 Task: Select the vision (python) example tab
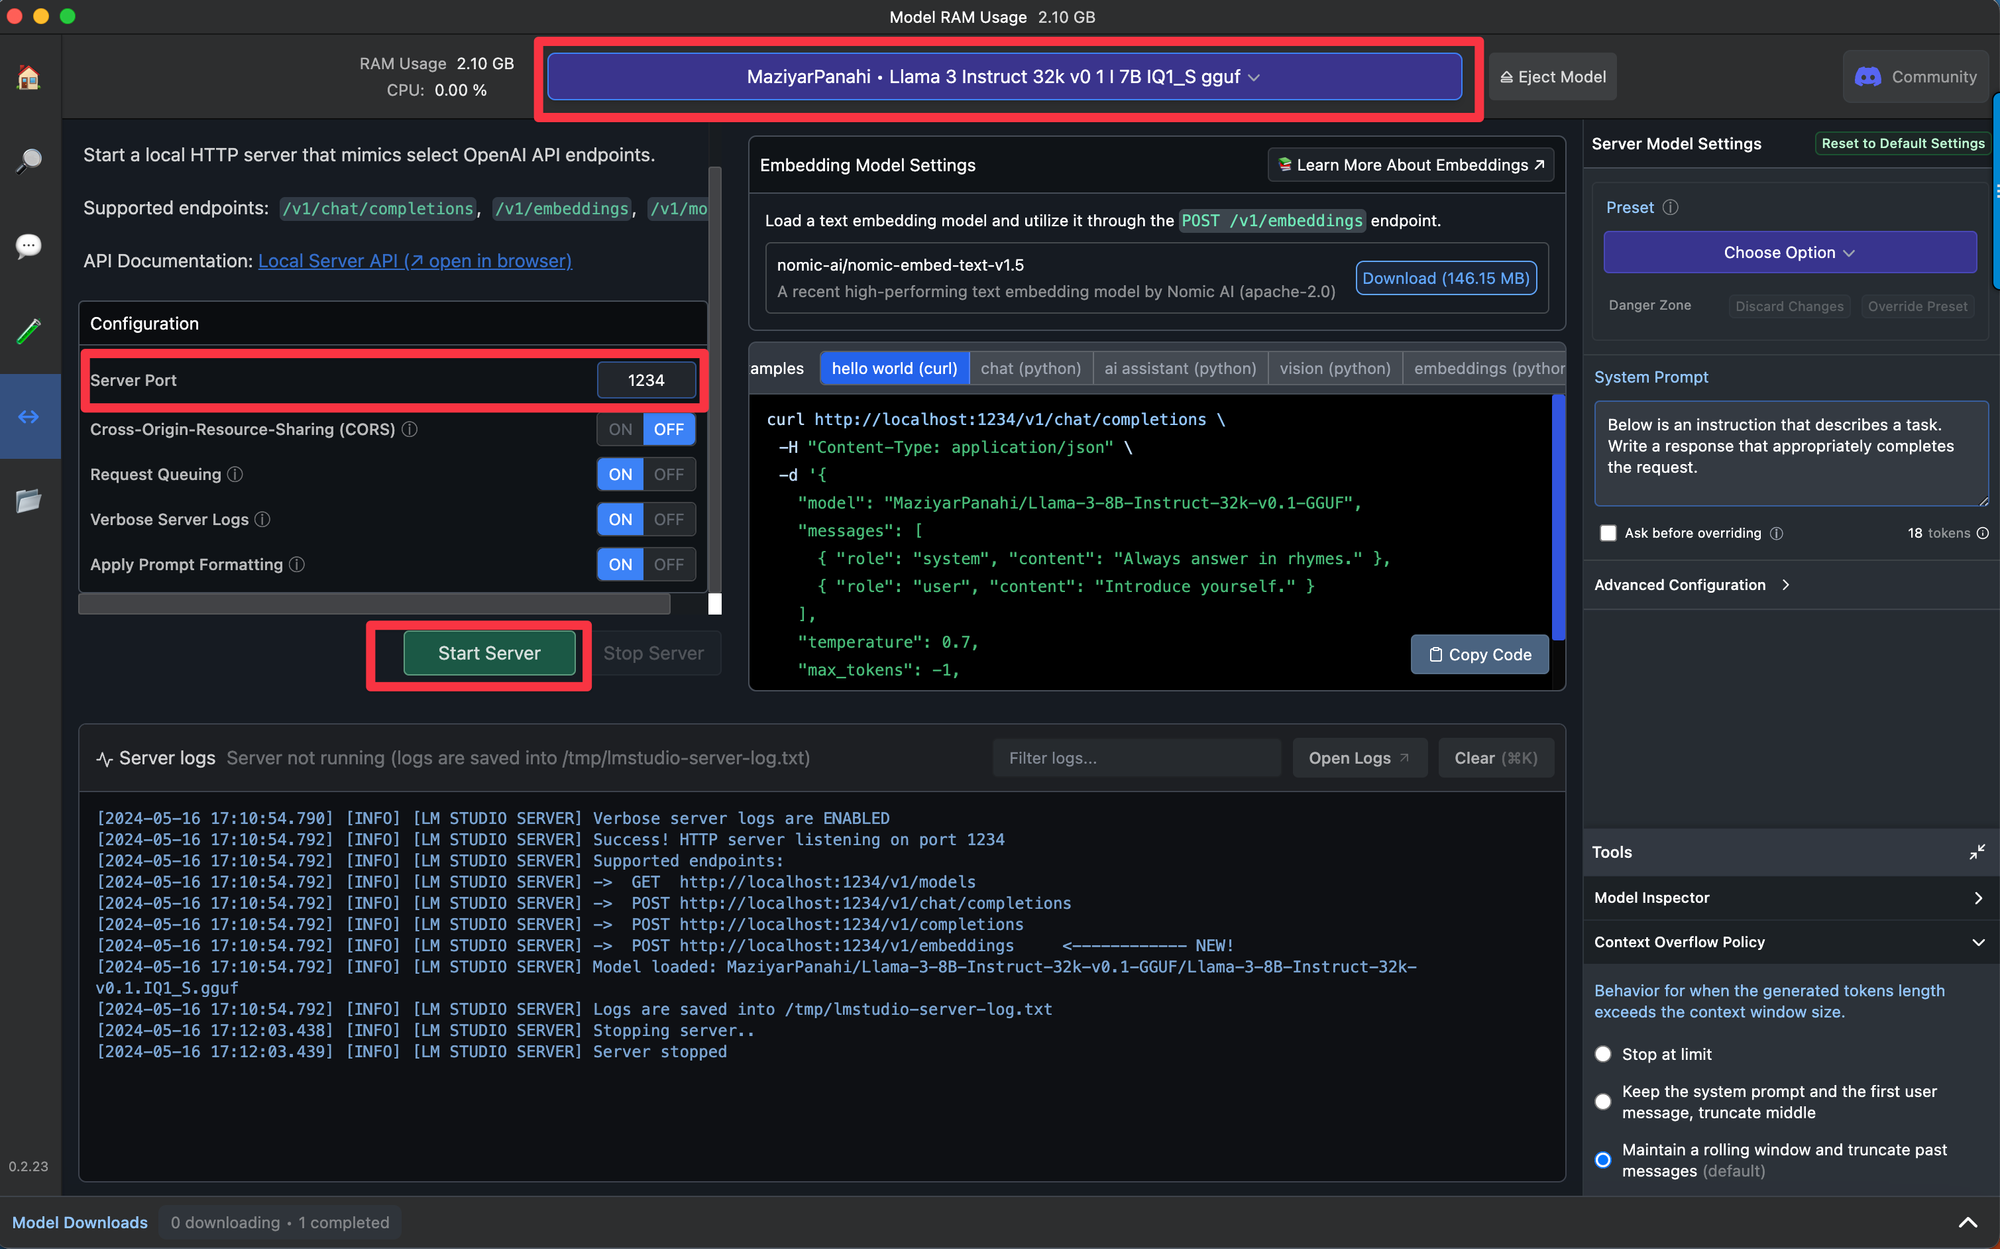pyautogui.click(x=1335, y=368)
